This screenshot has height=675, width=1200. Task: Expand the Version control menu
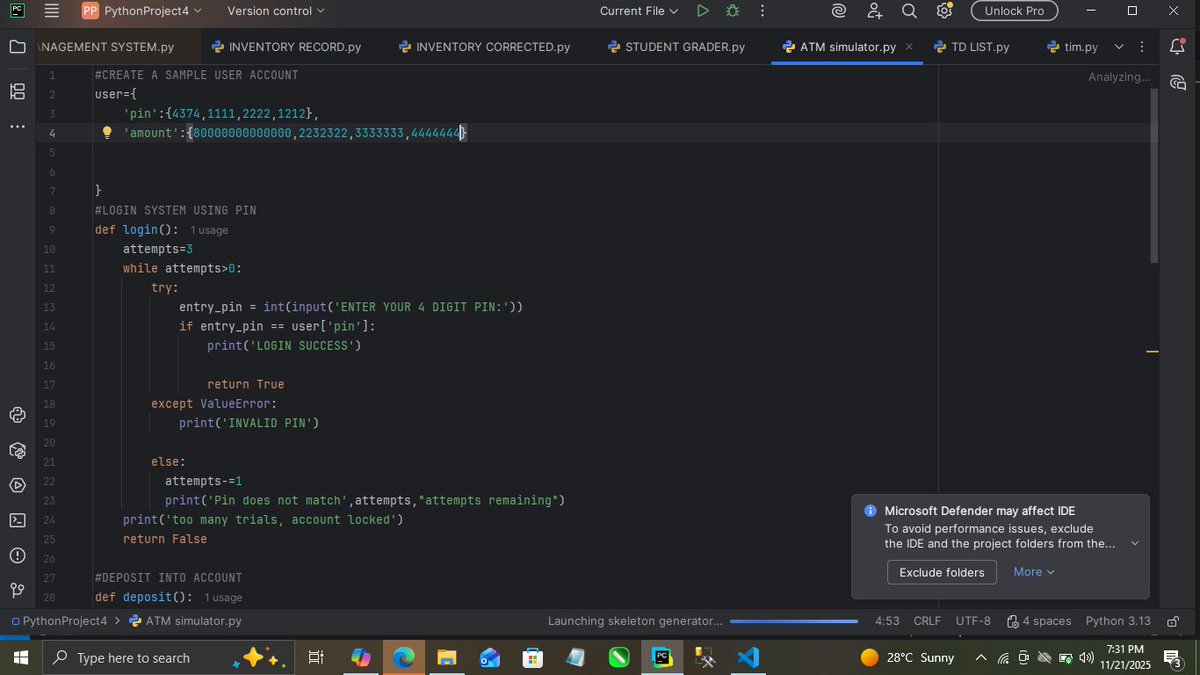(x=274, y=11)
